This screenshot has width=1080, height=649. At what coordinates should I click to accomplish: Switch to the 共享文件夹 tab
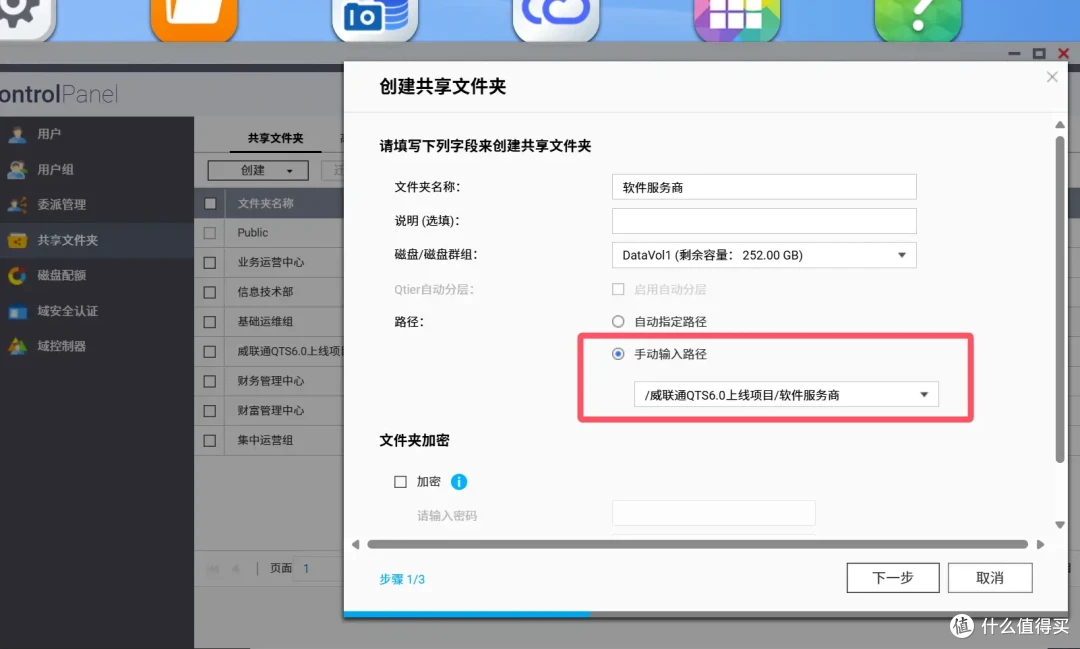point(276,138)
